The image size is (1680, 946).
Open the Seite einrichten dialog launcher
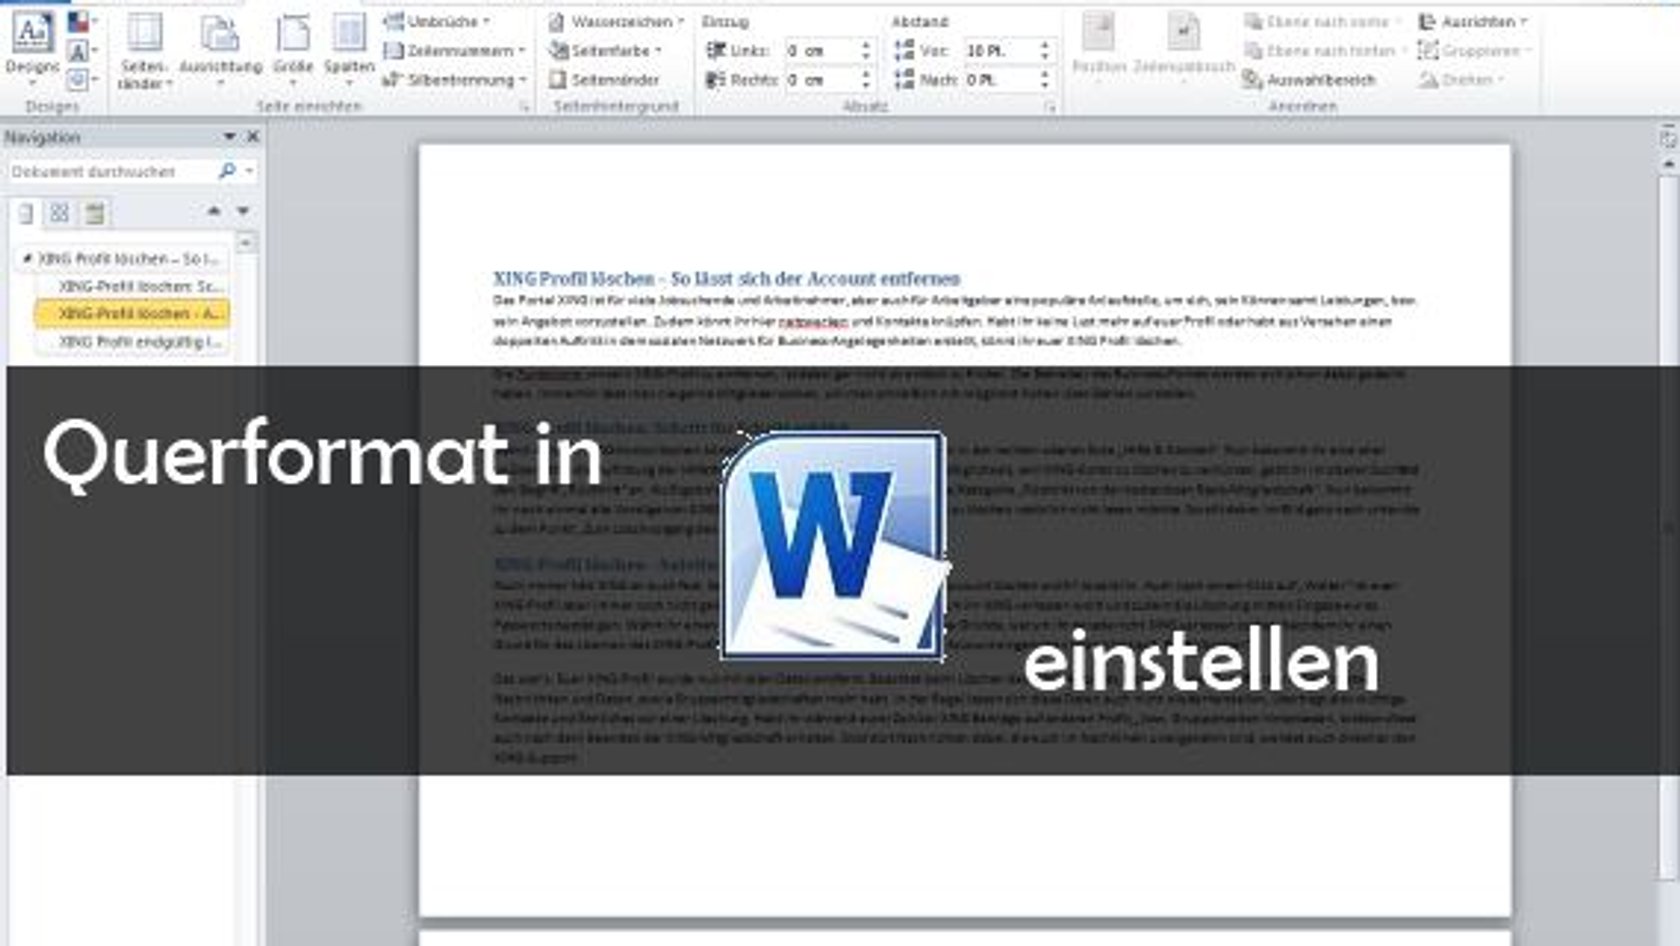(x=524, y=106)
